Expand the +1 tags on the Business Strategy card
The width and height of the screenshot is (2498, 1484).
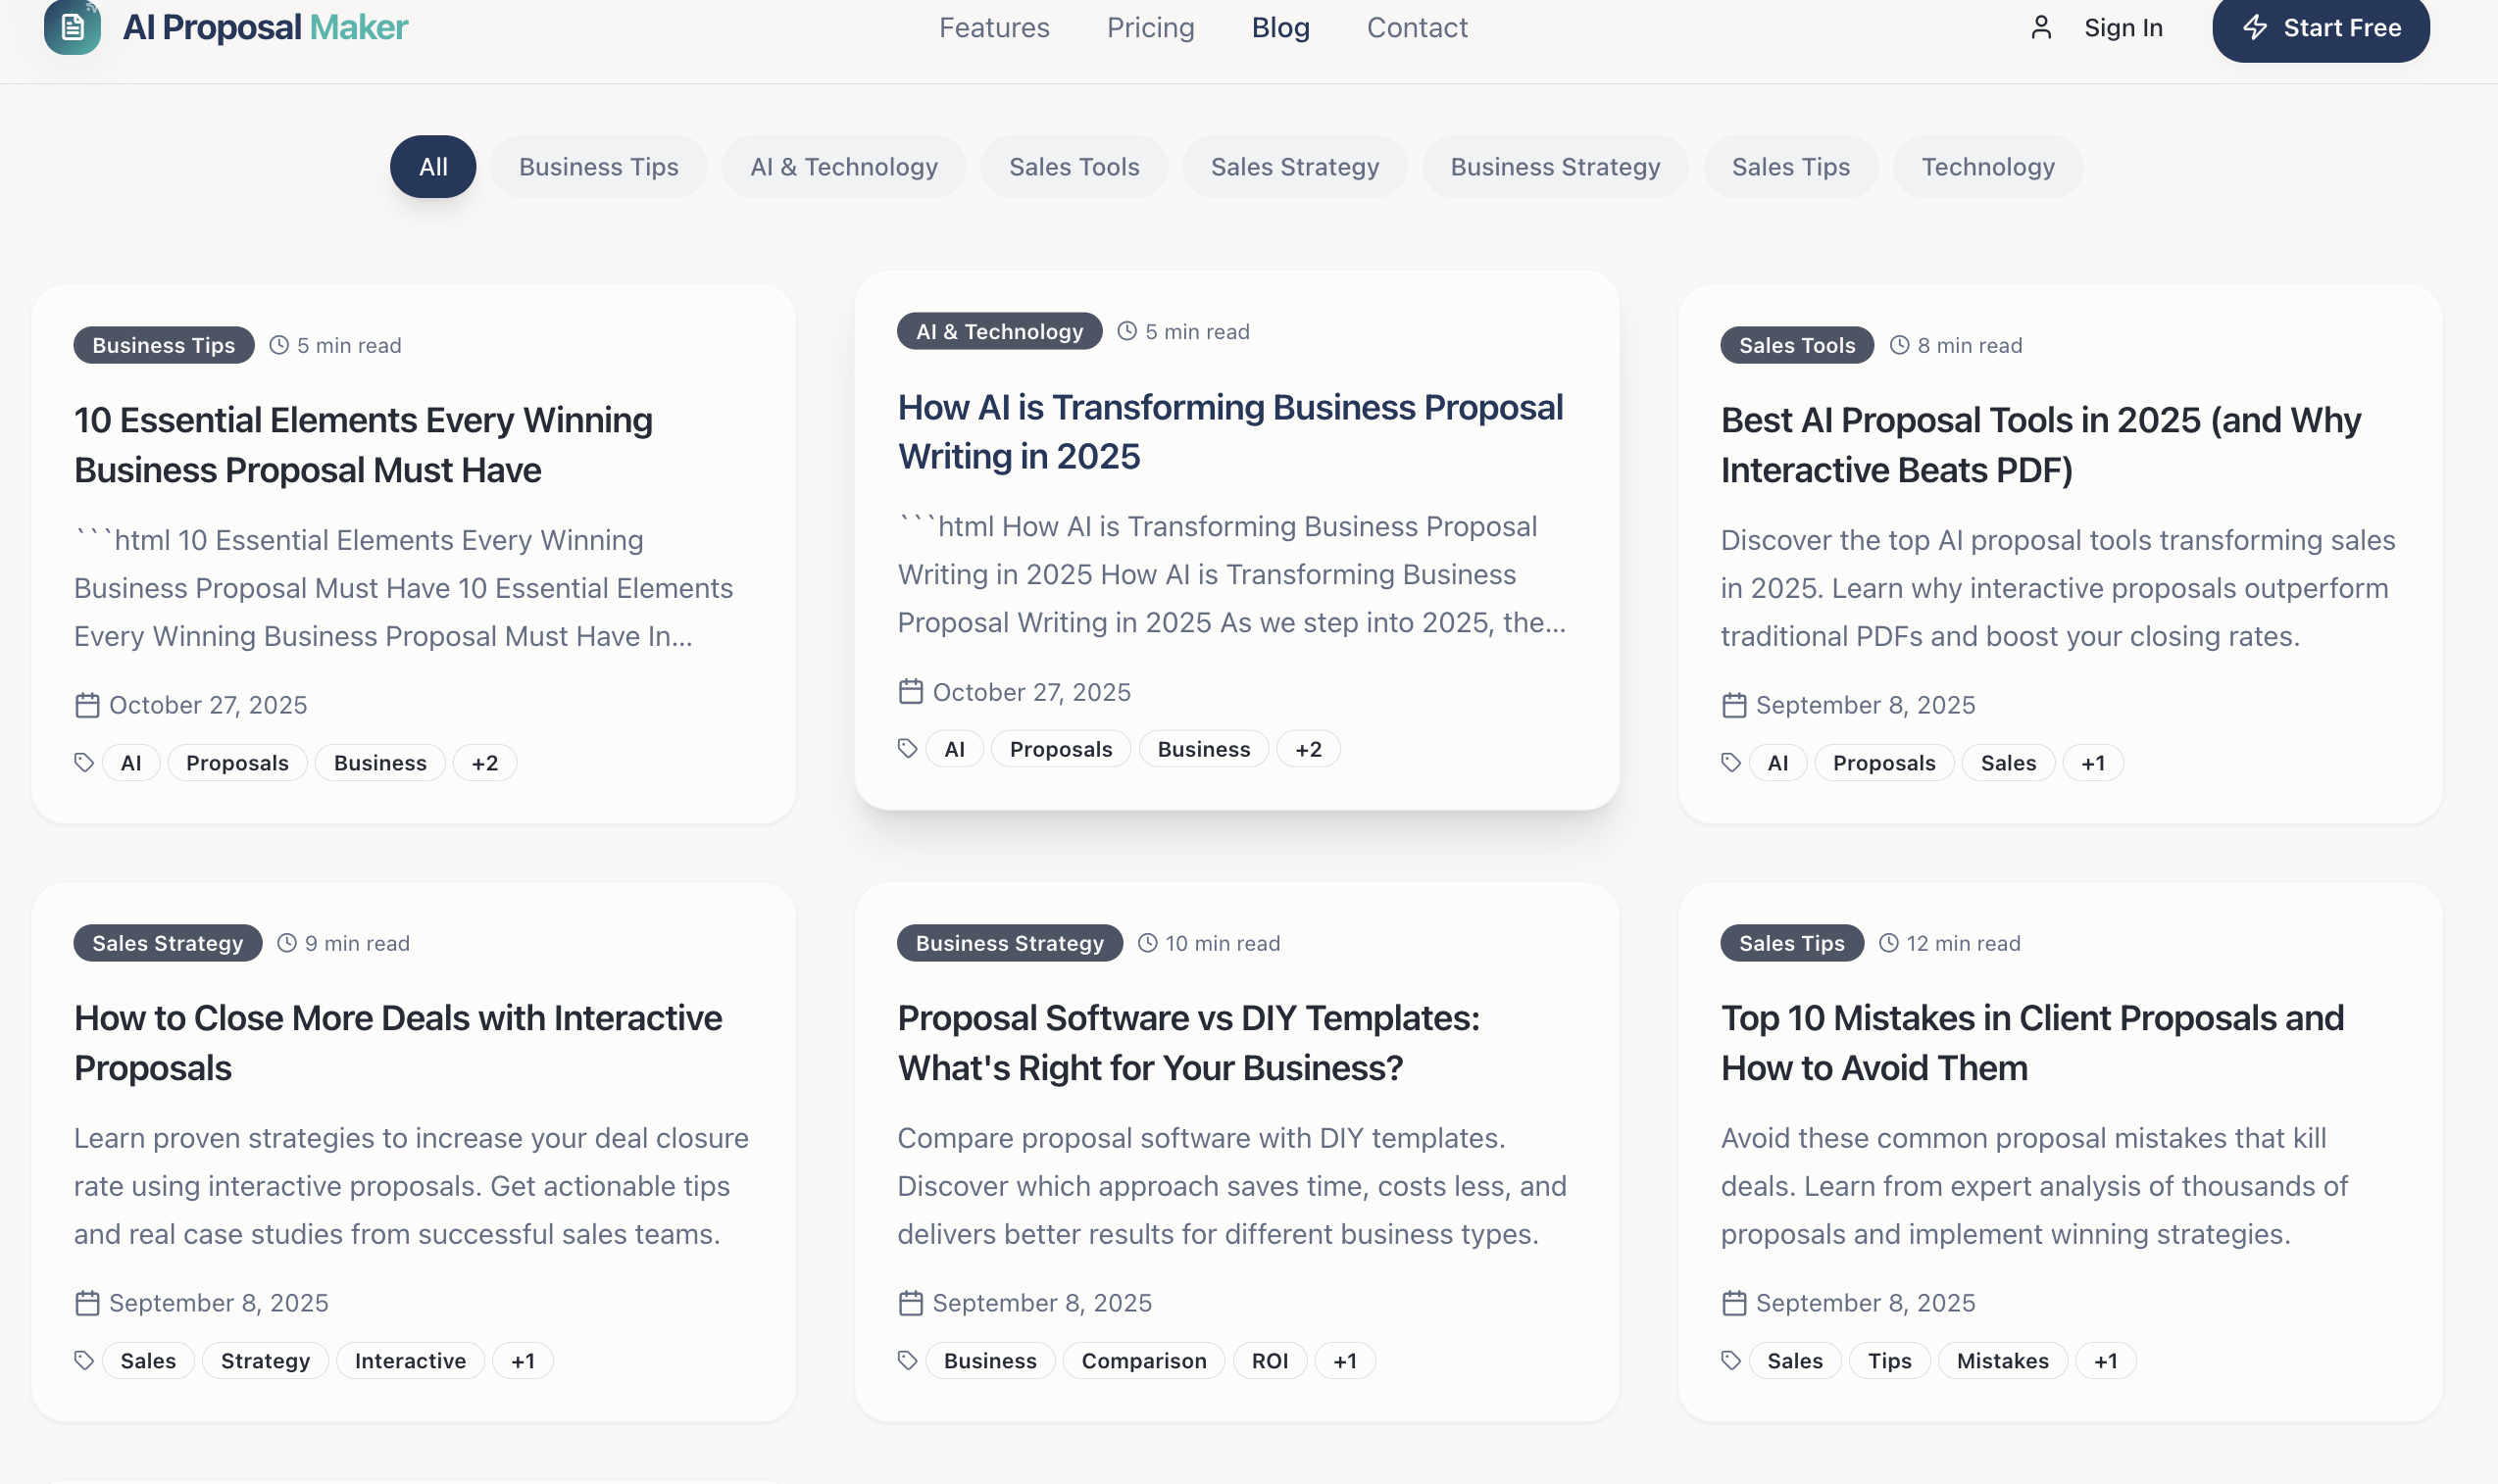(1344, 1360)
